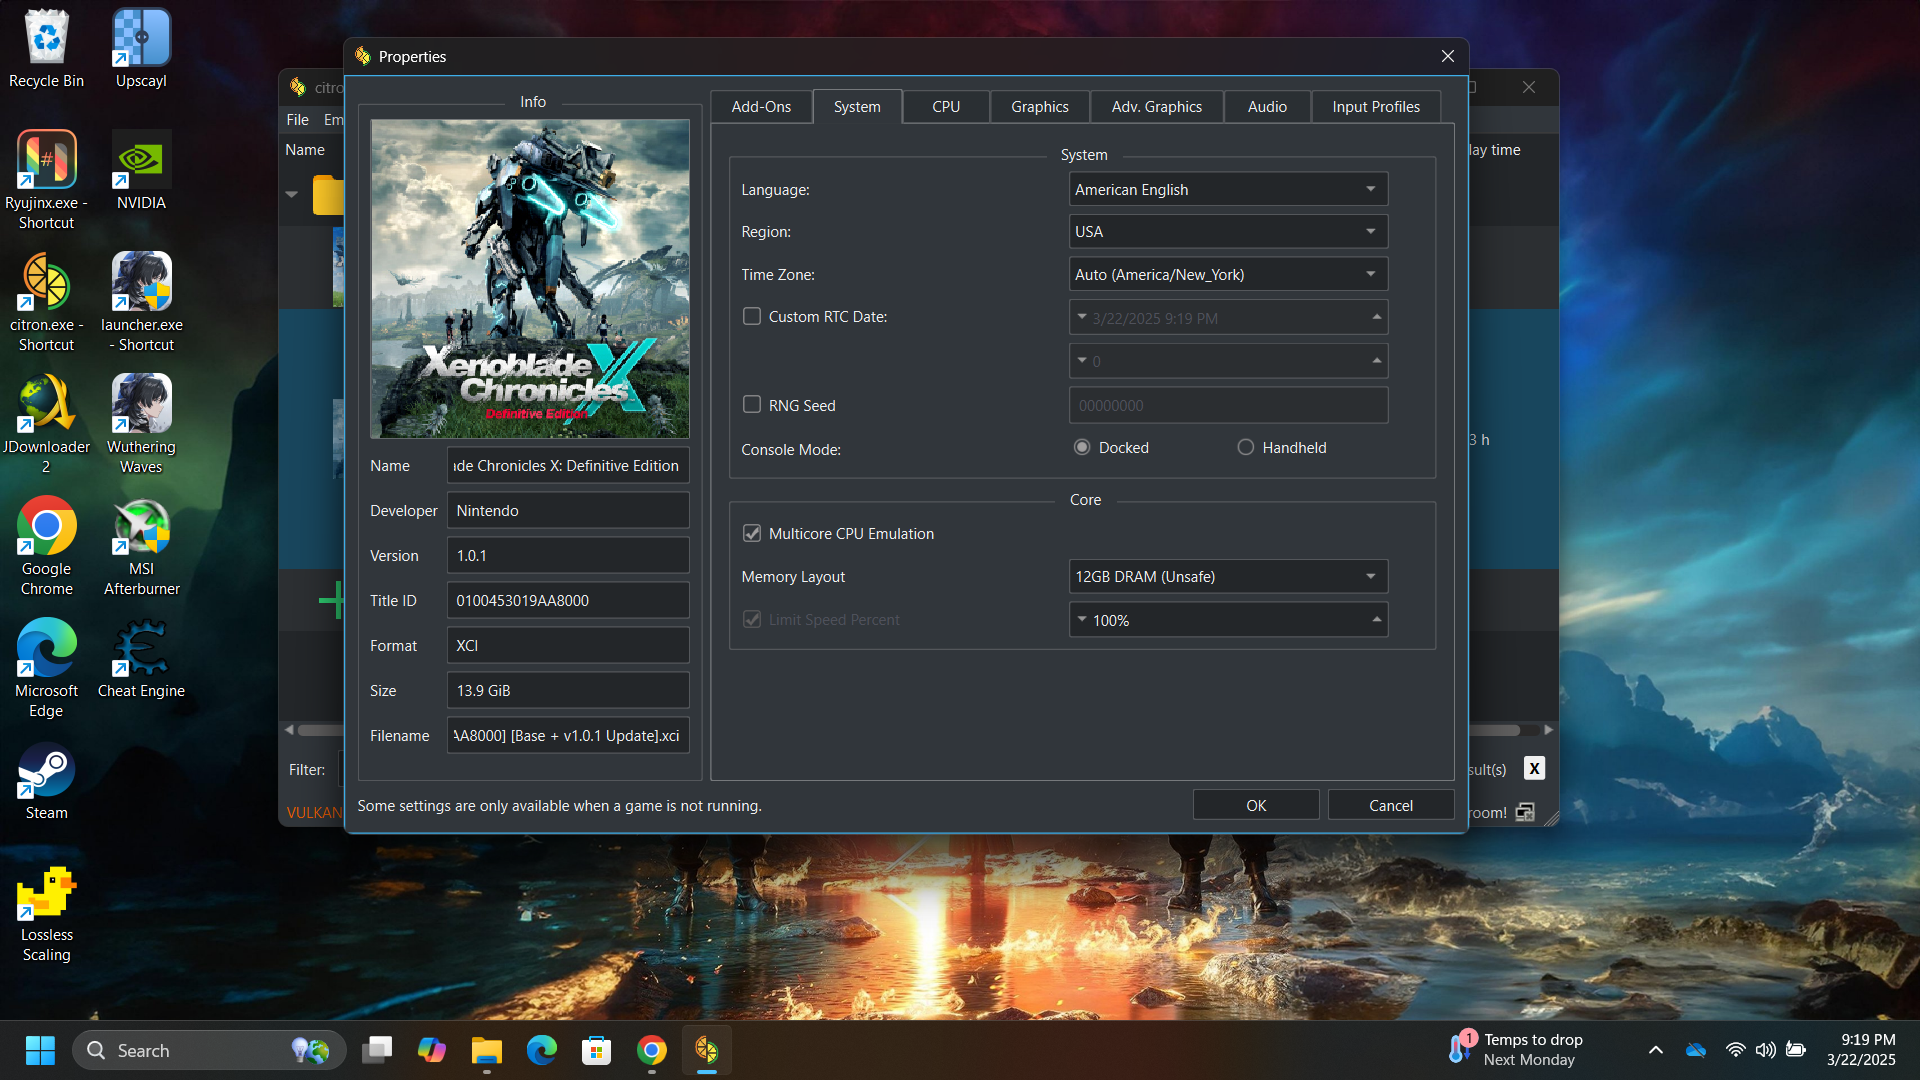Confirm settings with OK button
Viewport: 1920px width, 1080px height.
click(x=1256, y=805)
